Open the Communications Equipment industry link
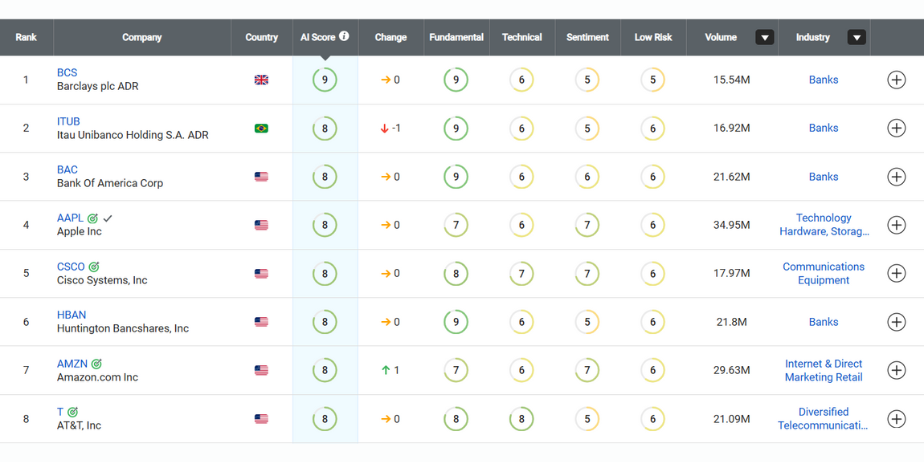Viewport: 924px width, 462px height. point(823,273)
